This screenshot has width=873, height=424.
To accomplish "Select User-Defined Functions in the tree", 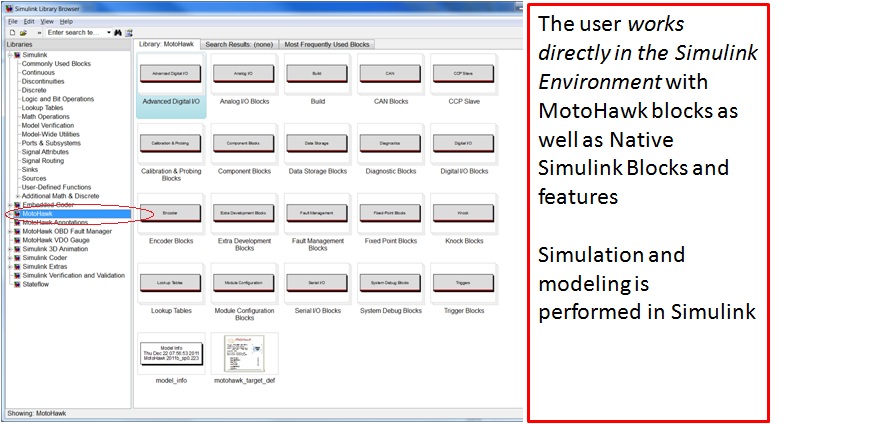I will 56,188.
